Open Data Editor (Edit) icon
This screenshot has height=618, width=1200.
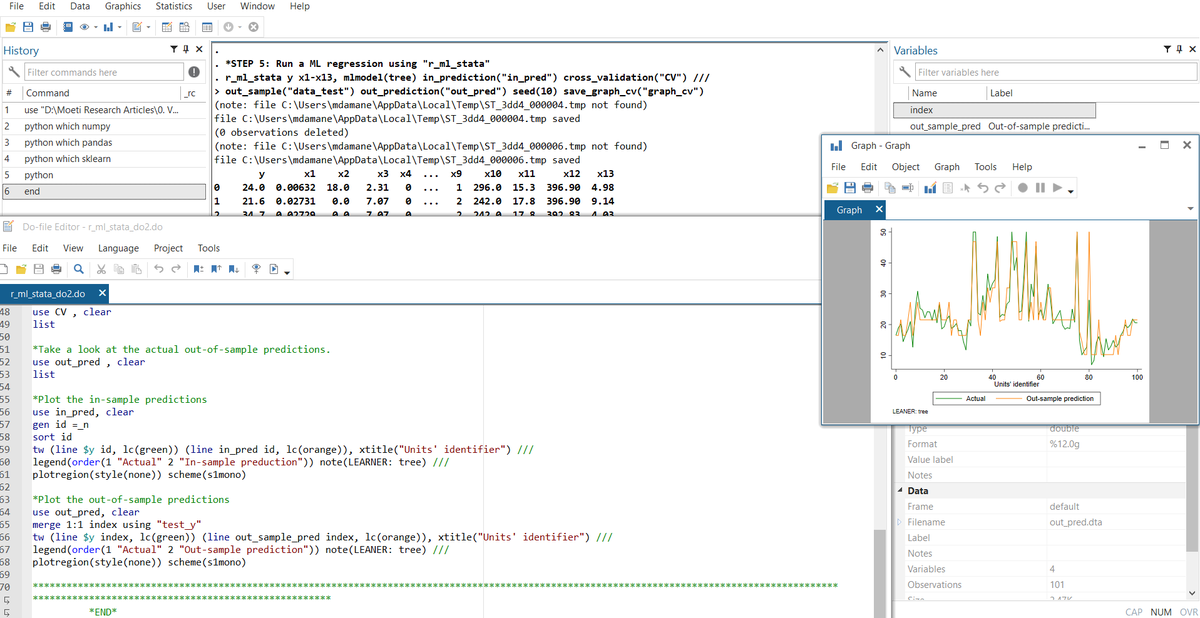pyautogui.click(x=166, y=26)
